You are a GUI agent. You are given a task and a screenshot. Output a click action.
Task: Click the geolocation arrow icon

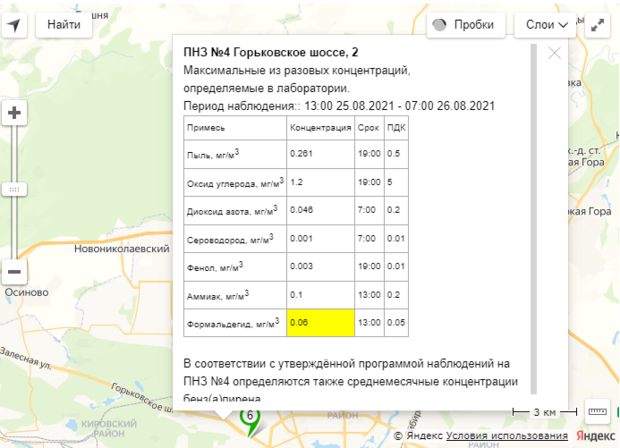pyautogui.click(x=16, y=25)
